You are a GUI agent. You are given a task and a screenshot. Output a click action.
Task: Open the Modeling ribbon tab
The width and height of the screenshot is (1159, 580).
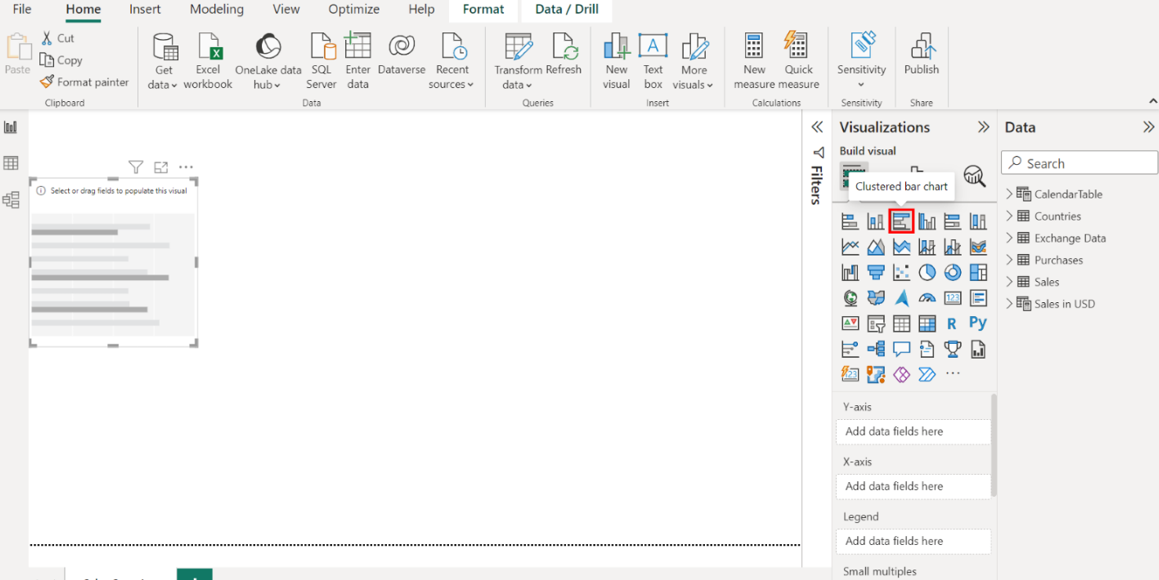pyautogui.click(x=216, y=10)
